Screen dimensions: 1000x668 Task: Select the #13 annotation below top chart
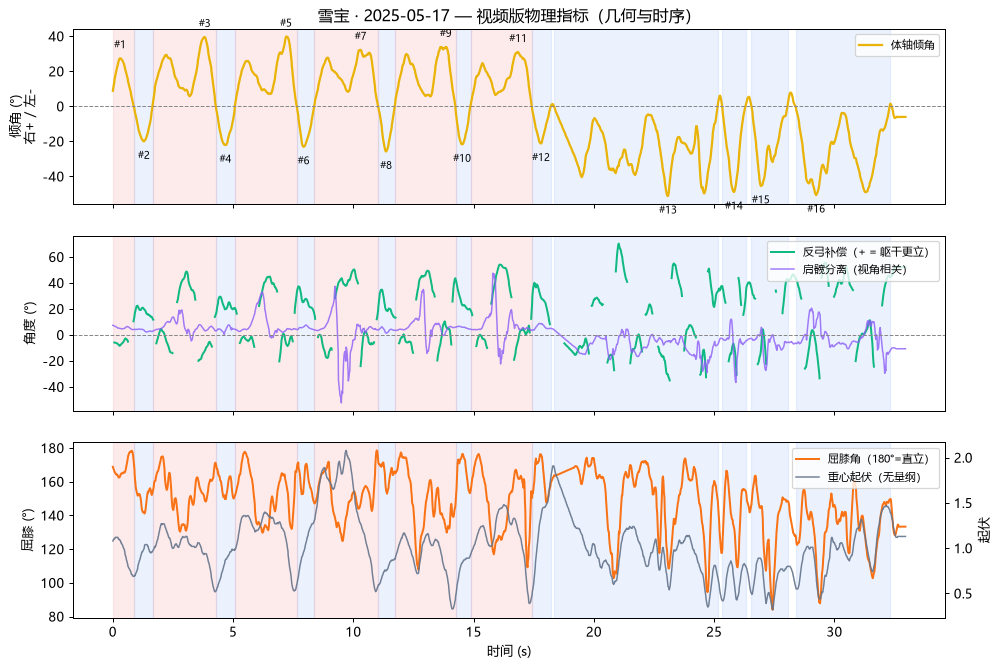tap(668, 209)
